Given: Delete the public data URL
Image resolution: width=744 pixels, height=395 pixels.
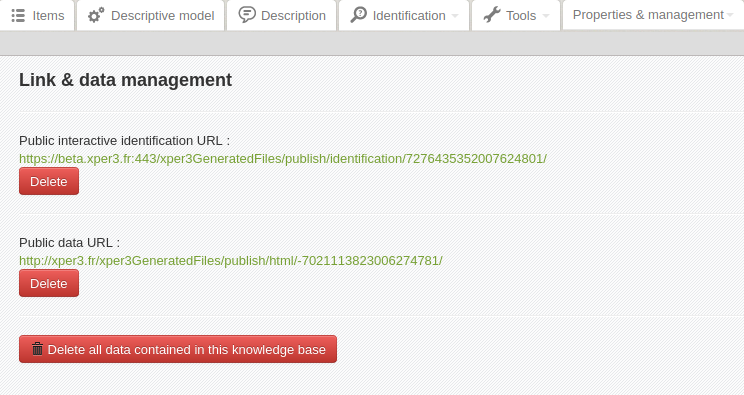Looking at the screenshot, I should click(x=49, y=283).
